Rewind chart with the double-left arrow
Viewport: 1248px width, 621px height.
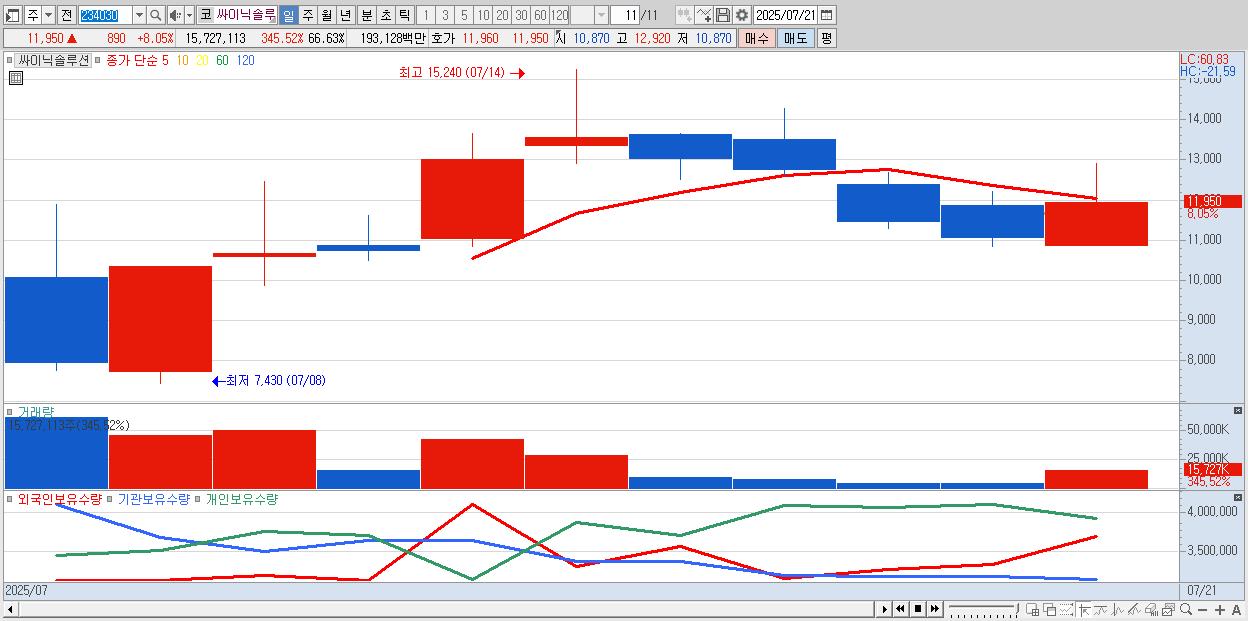[900, 609]
